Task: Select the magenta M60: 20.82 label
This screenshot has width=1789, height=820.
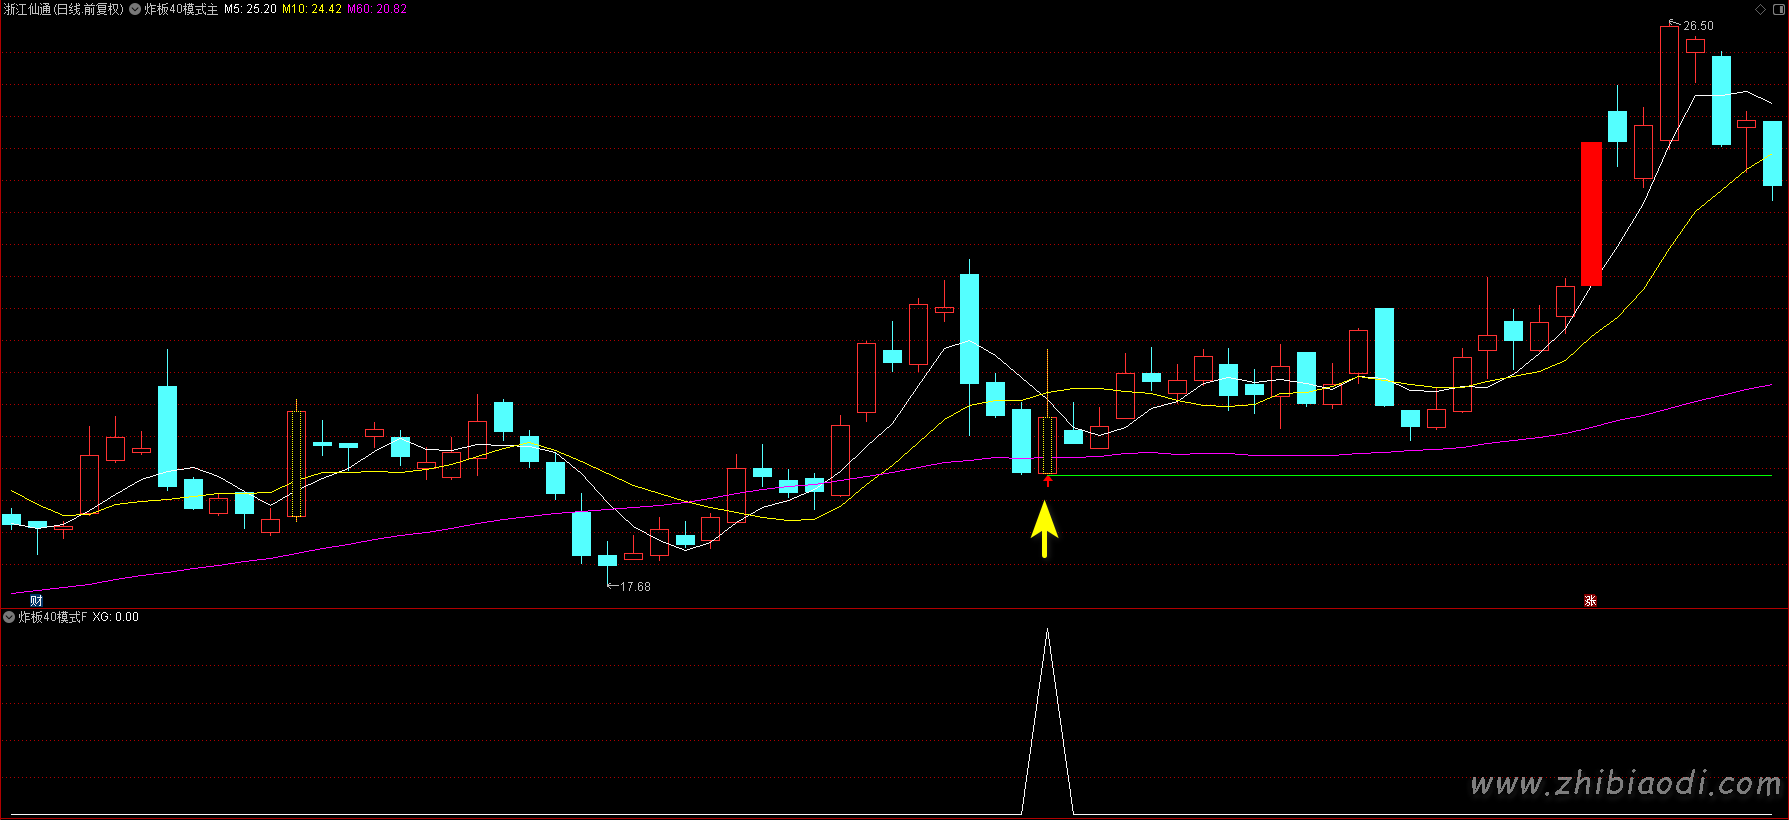Action: tap(377, 9)
